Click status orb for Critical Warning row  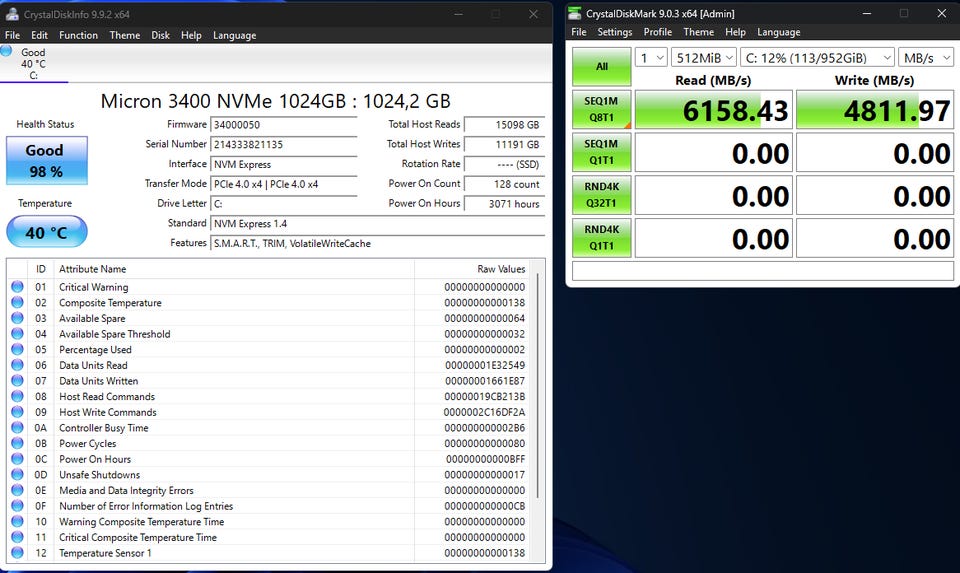[x=17, y=286]
